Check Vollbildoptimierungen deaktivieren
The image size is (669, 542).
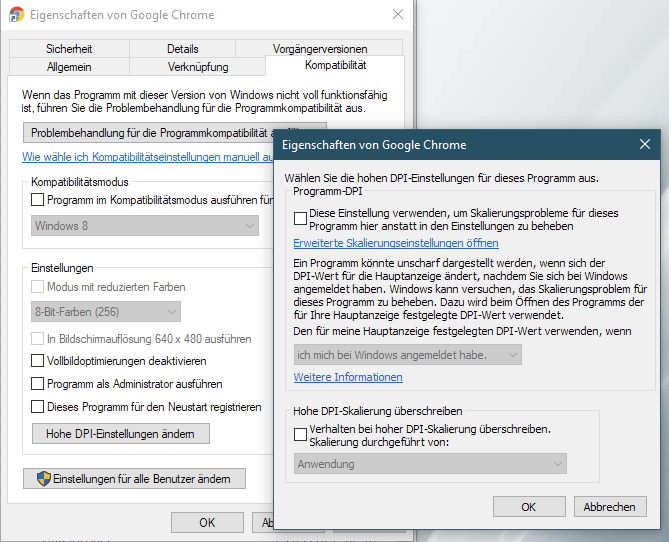pos(38,361)
